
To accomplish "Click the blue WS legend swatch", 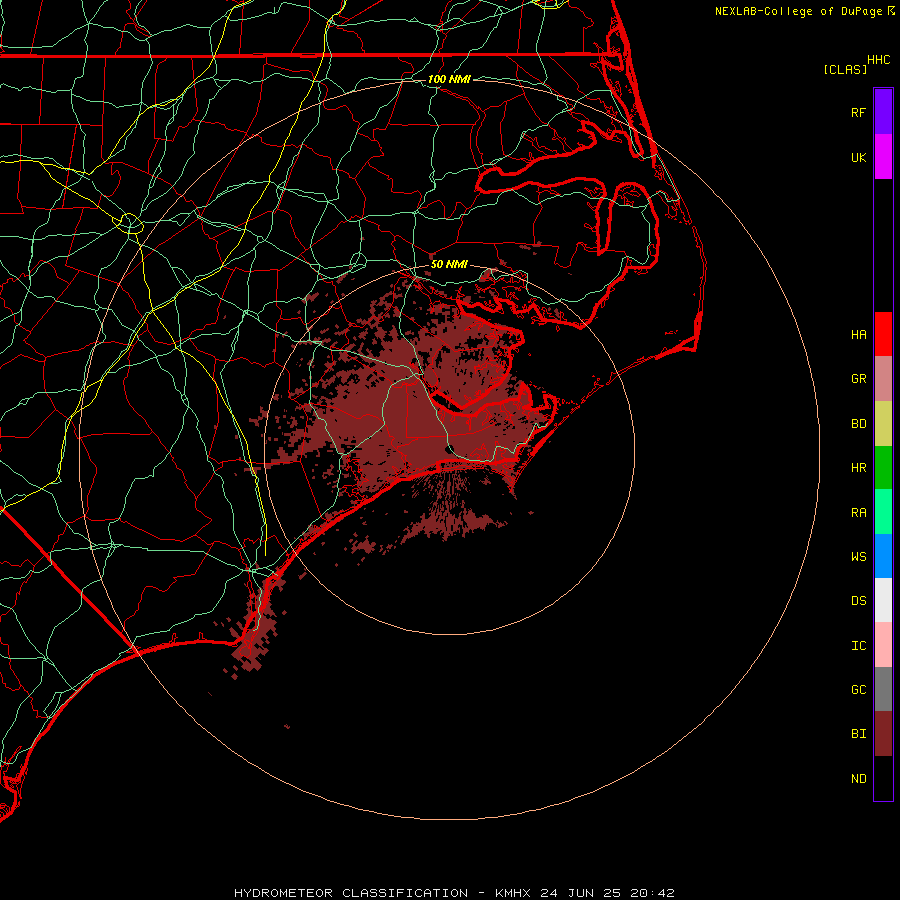I will (x=883, y=556).
